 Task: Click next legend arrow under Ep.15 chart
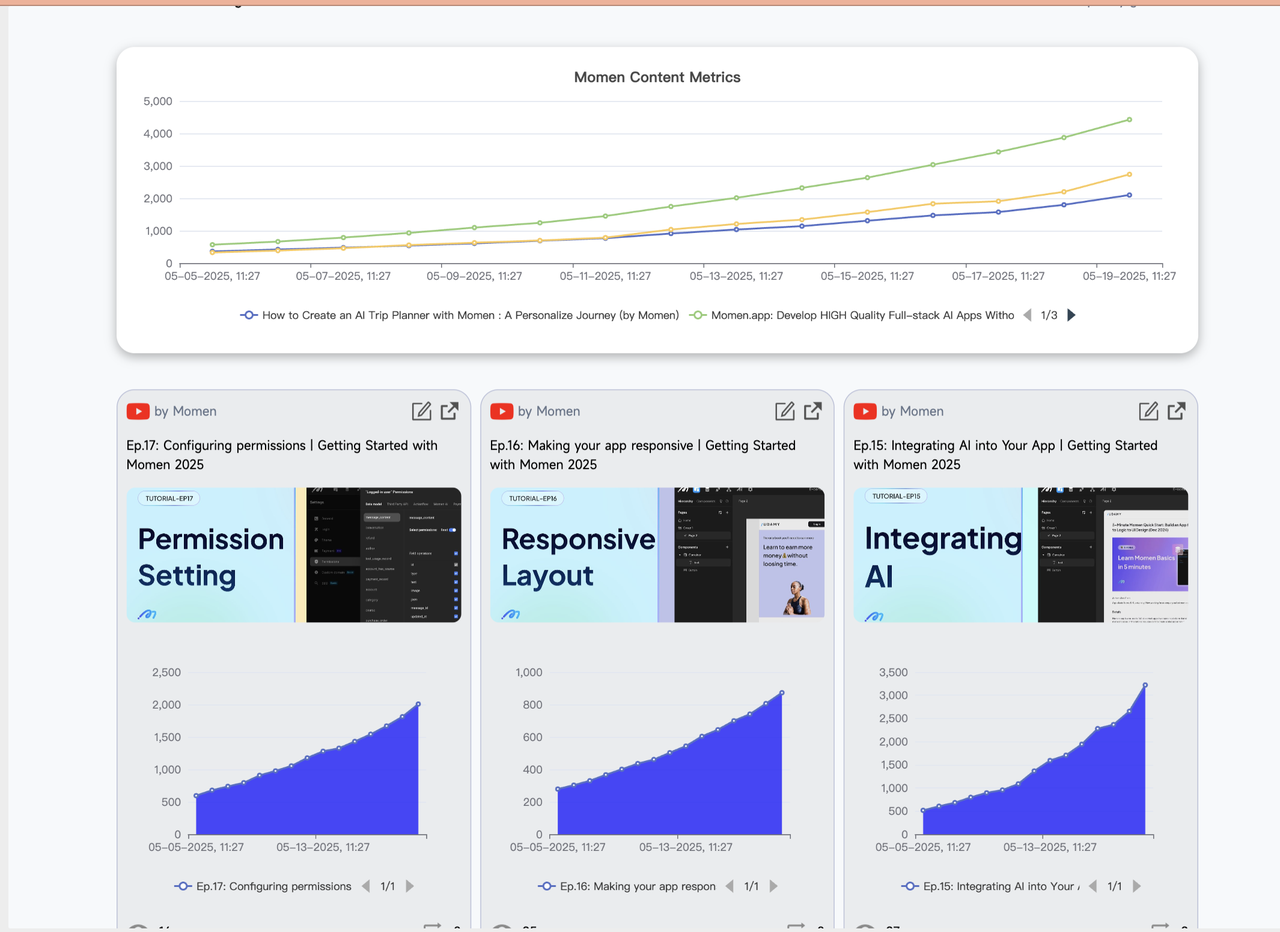[1136, 886]
